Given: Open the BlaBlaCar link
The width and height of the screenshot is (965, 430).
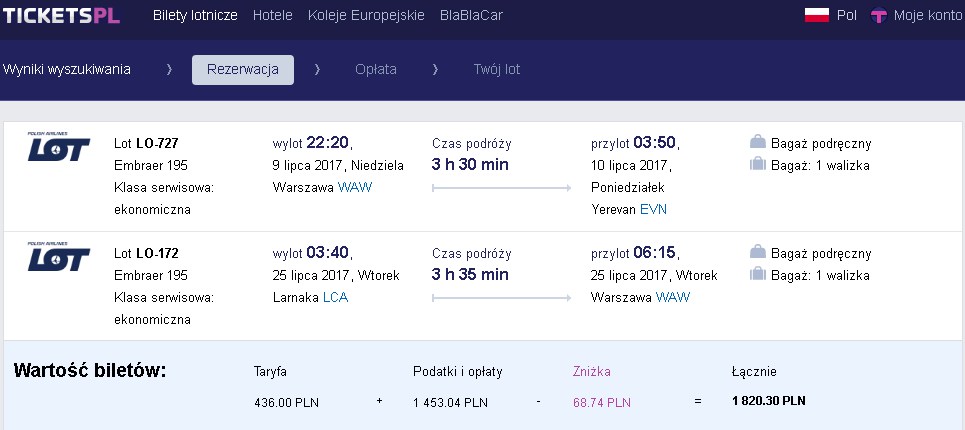Looking at the screenshot, I should coord(471,15).
